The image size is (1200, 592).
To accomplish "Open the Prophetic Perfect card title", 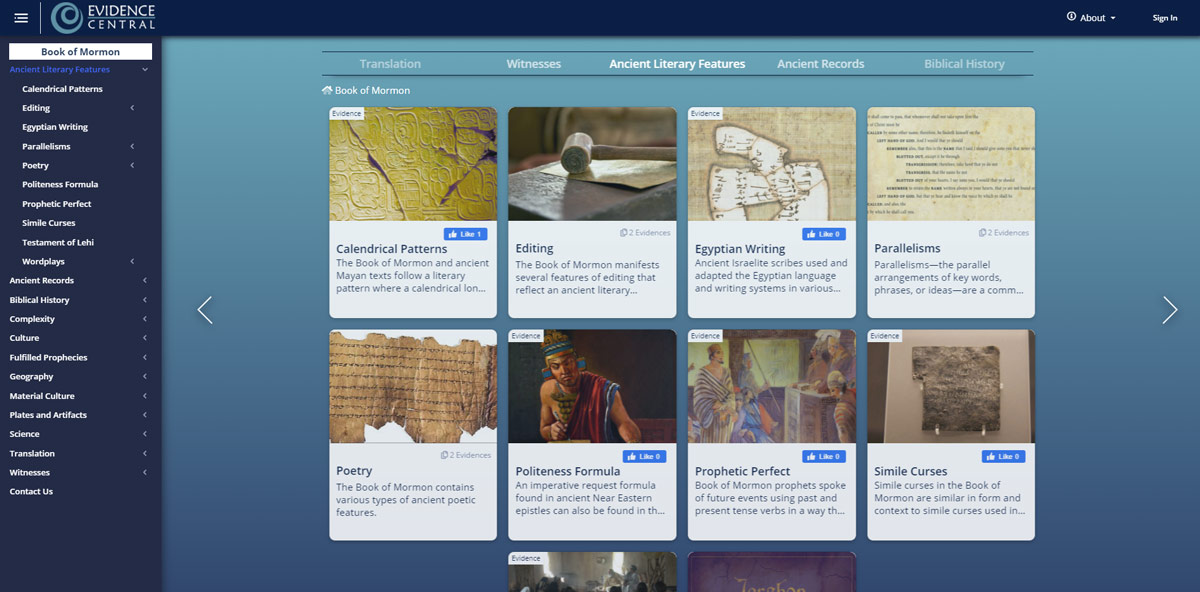I will tap(742, 471).
